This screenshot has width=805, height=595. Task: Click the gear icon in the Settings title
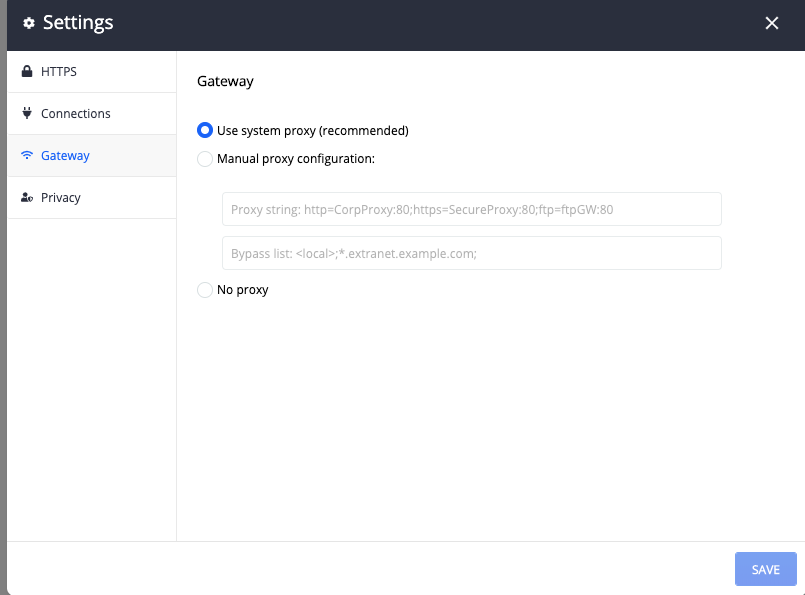point(29,23)
